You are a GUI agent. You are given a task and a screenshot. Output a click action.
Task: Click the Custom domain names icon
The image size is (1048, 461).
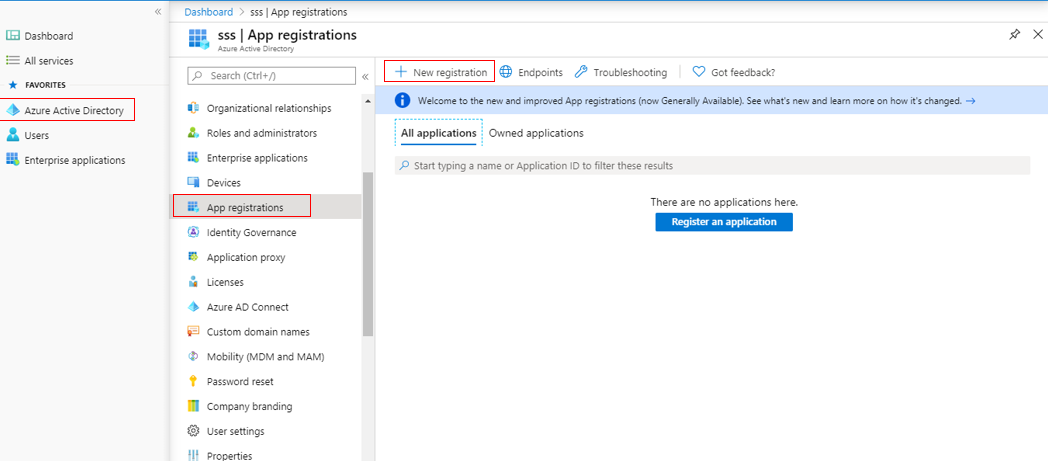(x=194, y=331)
